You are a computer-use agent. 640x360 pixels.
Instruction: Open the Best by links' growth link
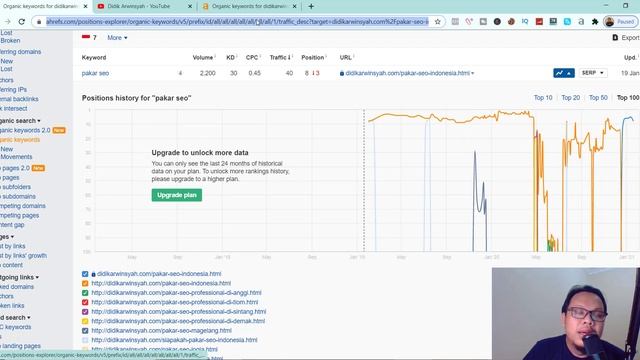pyautogui.click(x=23, y=256)
